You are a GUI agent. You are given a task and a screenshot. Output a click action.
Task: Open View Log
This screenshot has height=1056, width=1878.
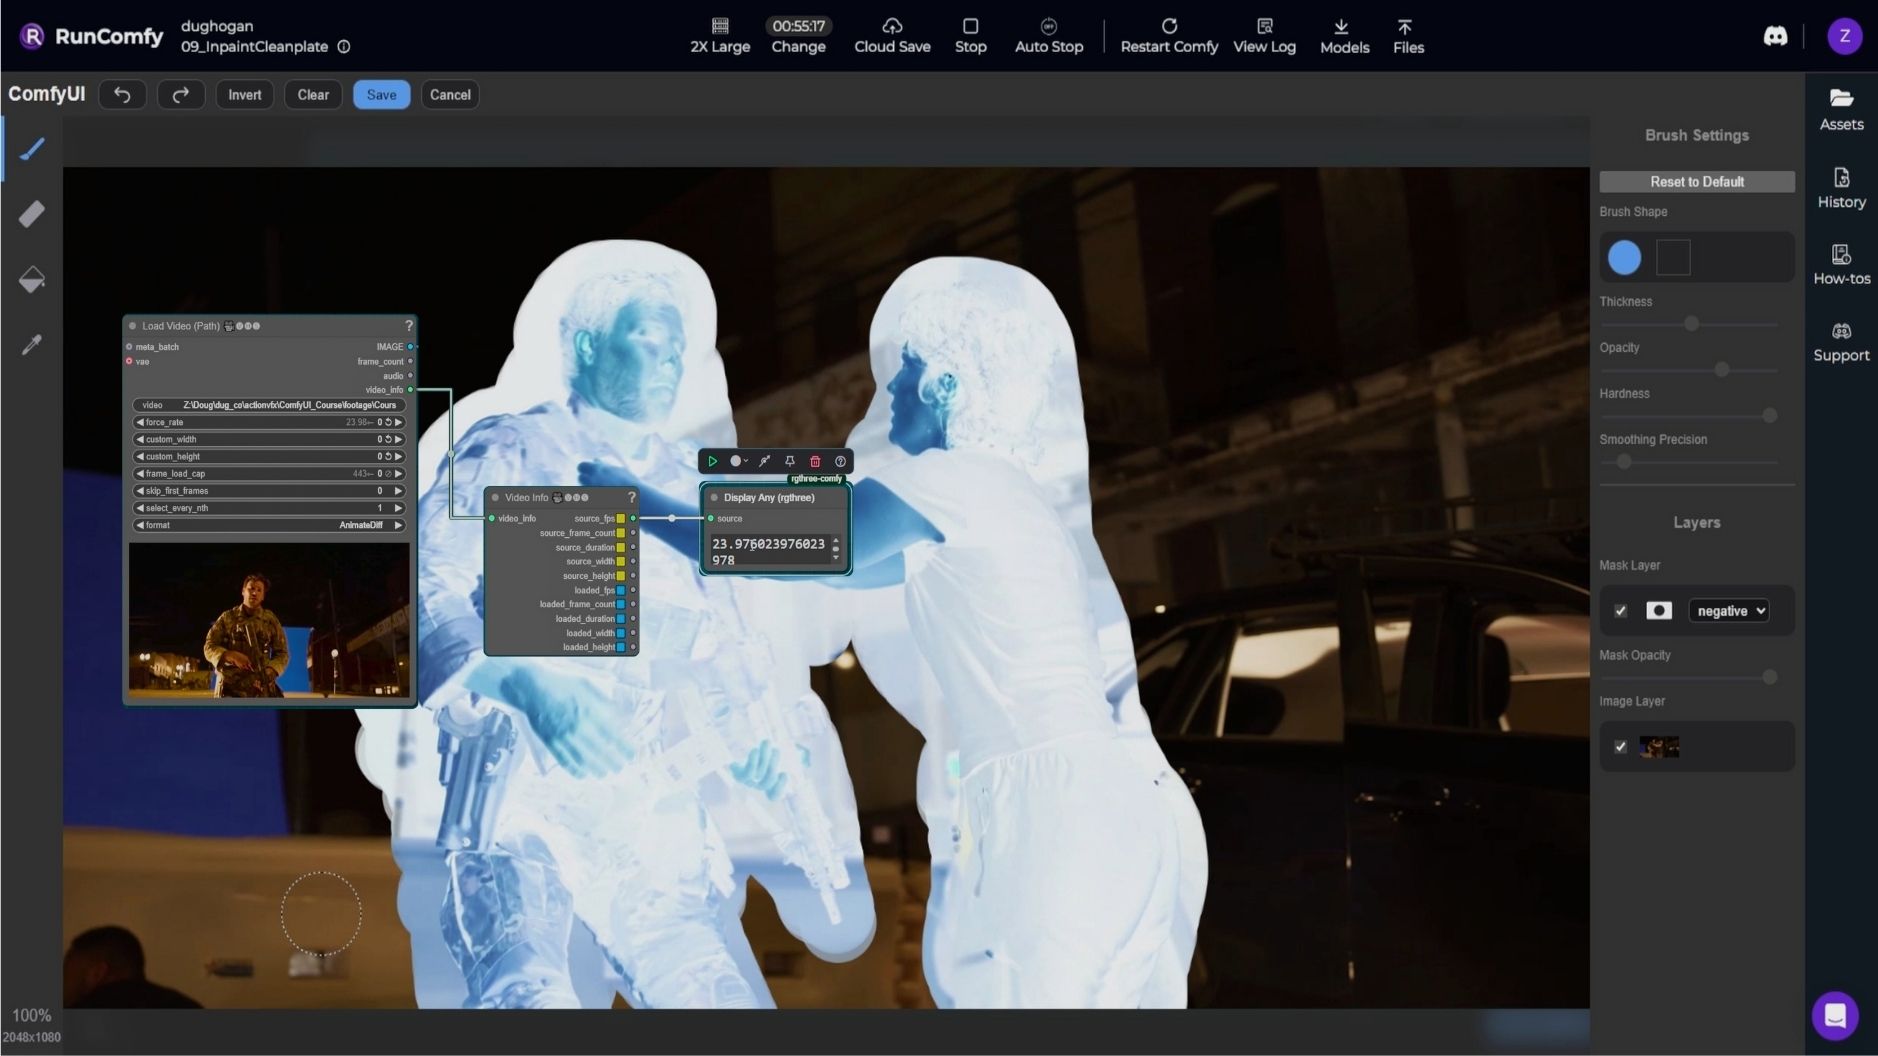[1264, 36]
